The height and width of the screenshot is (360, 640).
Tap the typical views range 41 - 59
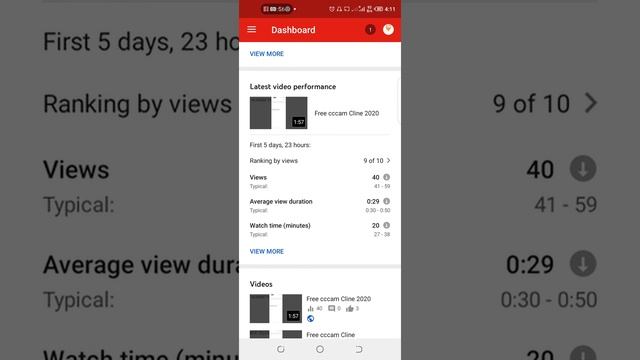pyautogui.click(x=382, y=186)
